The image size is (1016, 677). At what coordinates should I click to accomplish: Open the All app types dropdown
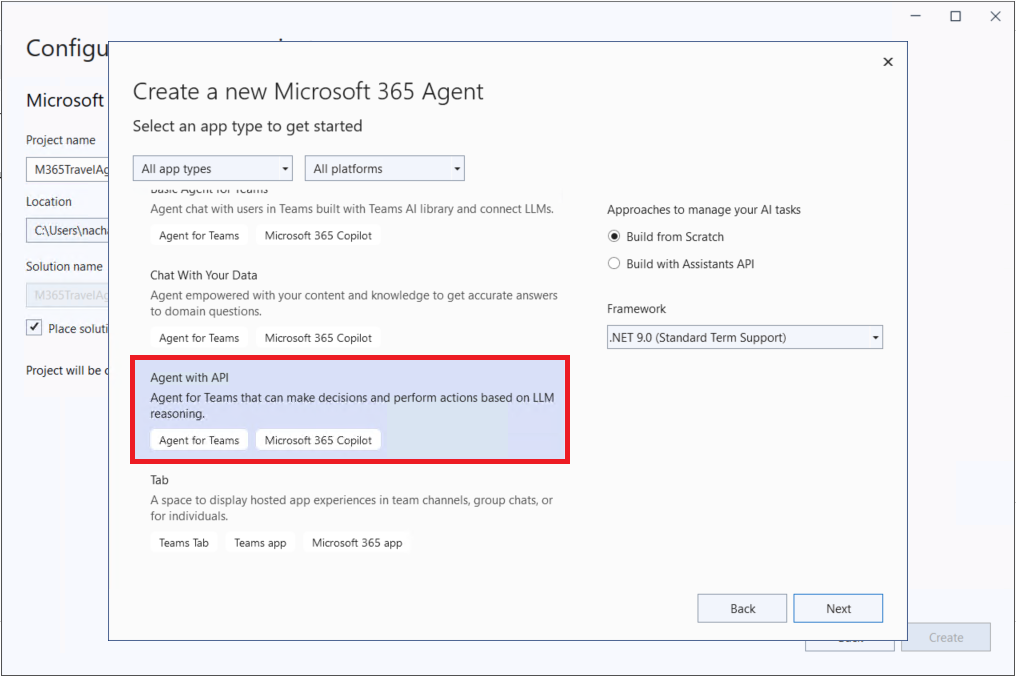[212, 169]
